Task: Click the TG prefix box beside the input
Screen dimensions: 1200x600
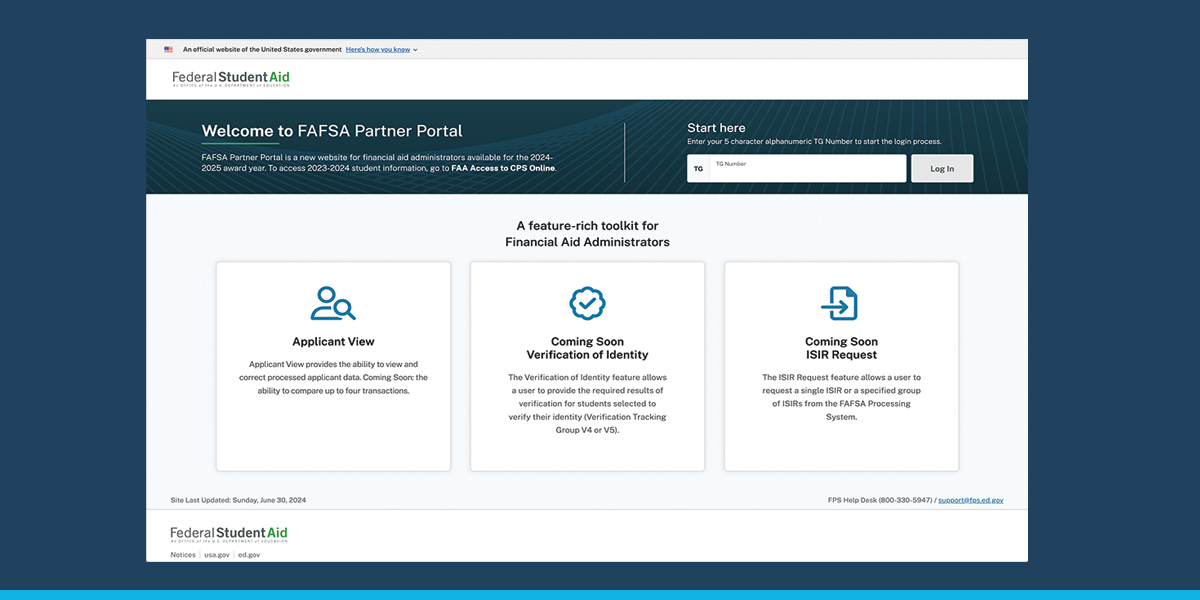Action: click(x=698, y=169)
